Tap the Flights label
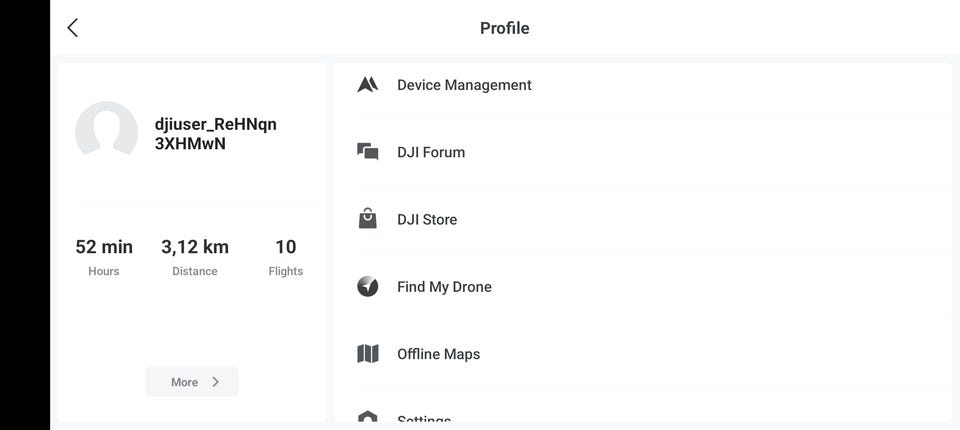Viewport: 960px width, 430px height. 285,271
